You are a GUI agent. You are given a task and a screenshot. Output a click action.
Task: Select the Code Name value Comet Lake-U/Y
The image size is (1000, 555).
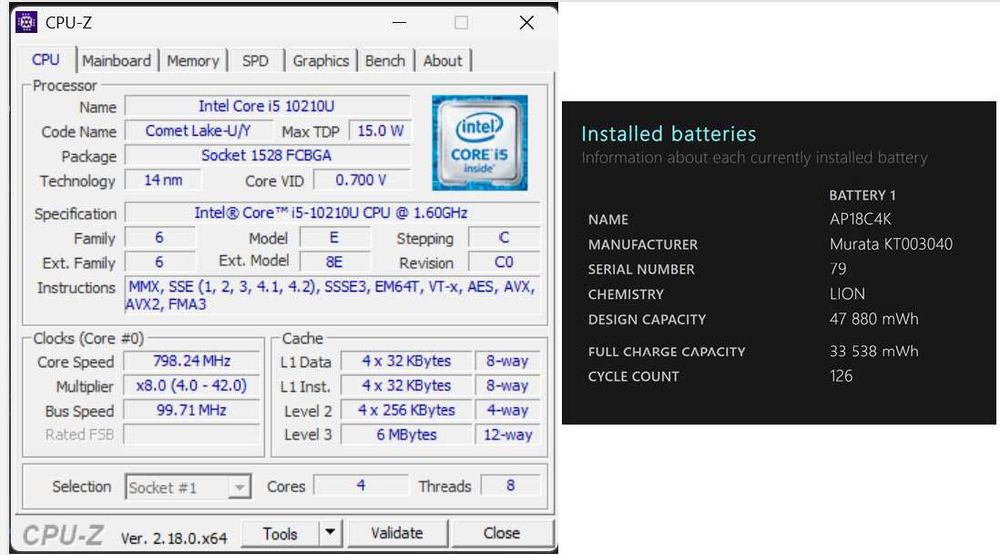198,131
